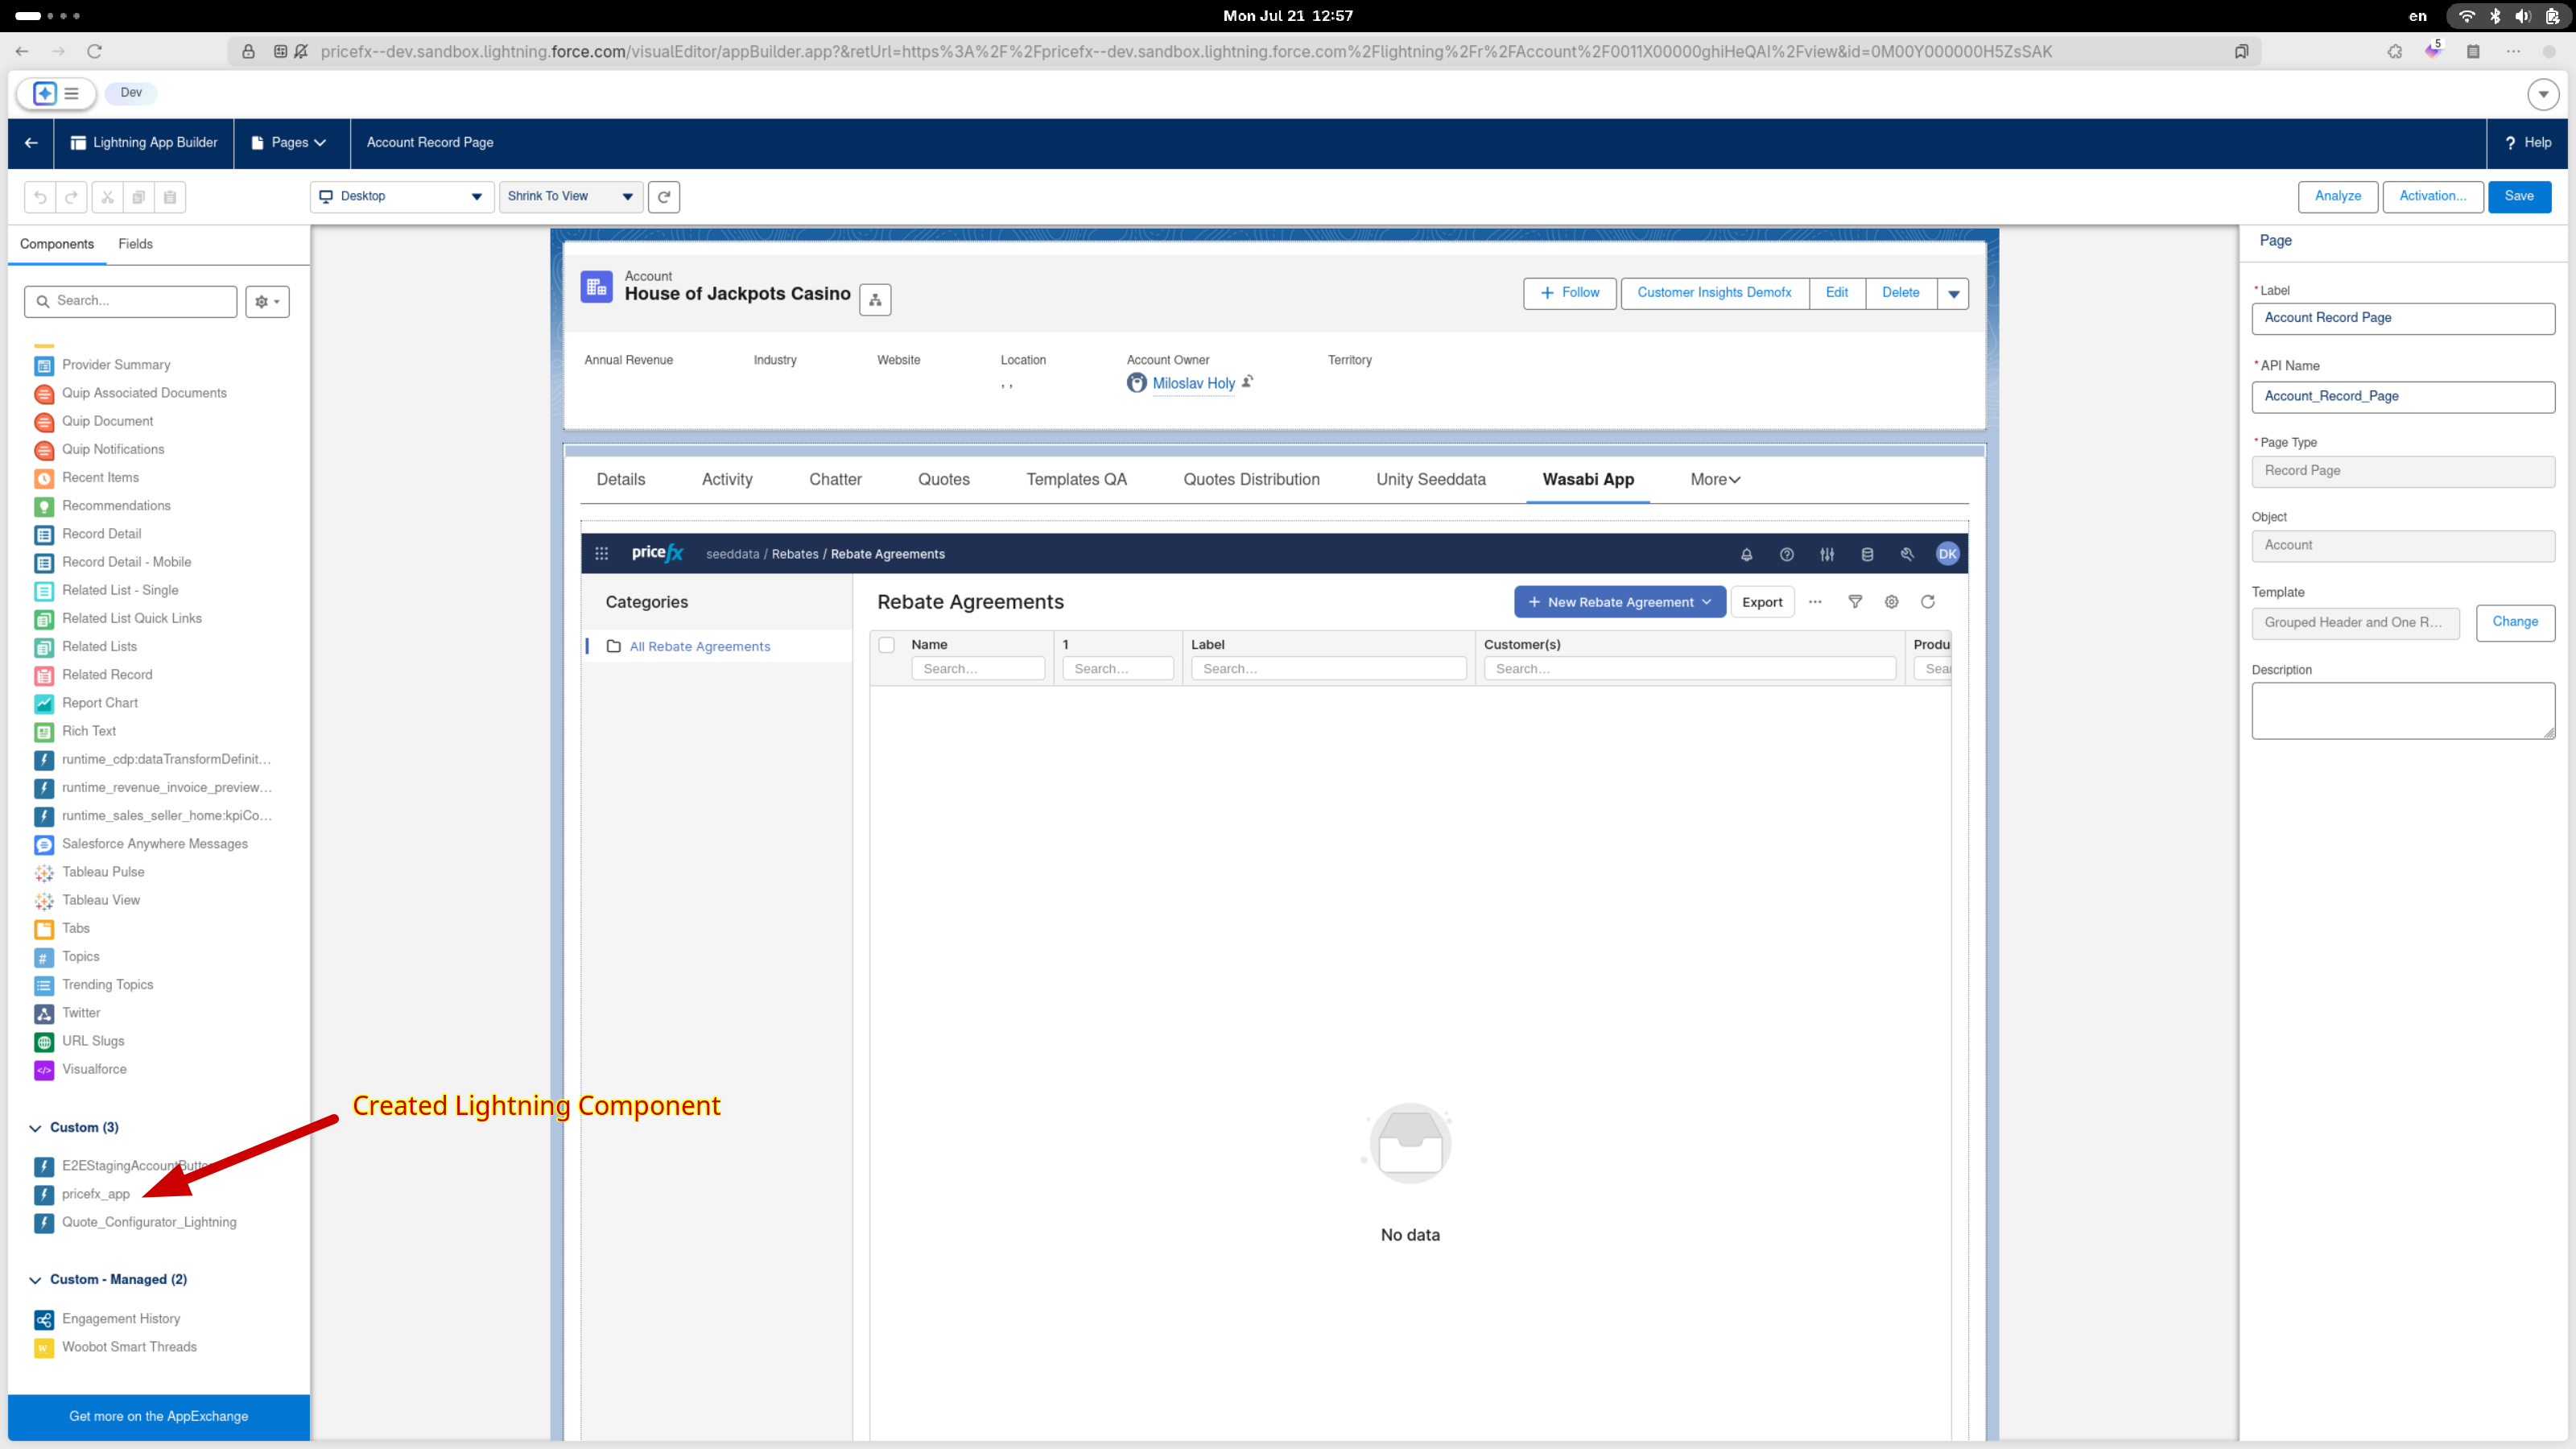
Task: Select the checkbox in the Name column header
Action: pos(887,645)
